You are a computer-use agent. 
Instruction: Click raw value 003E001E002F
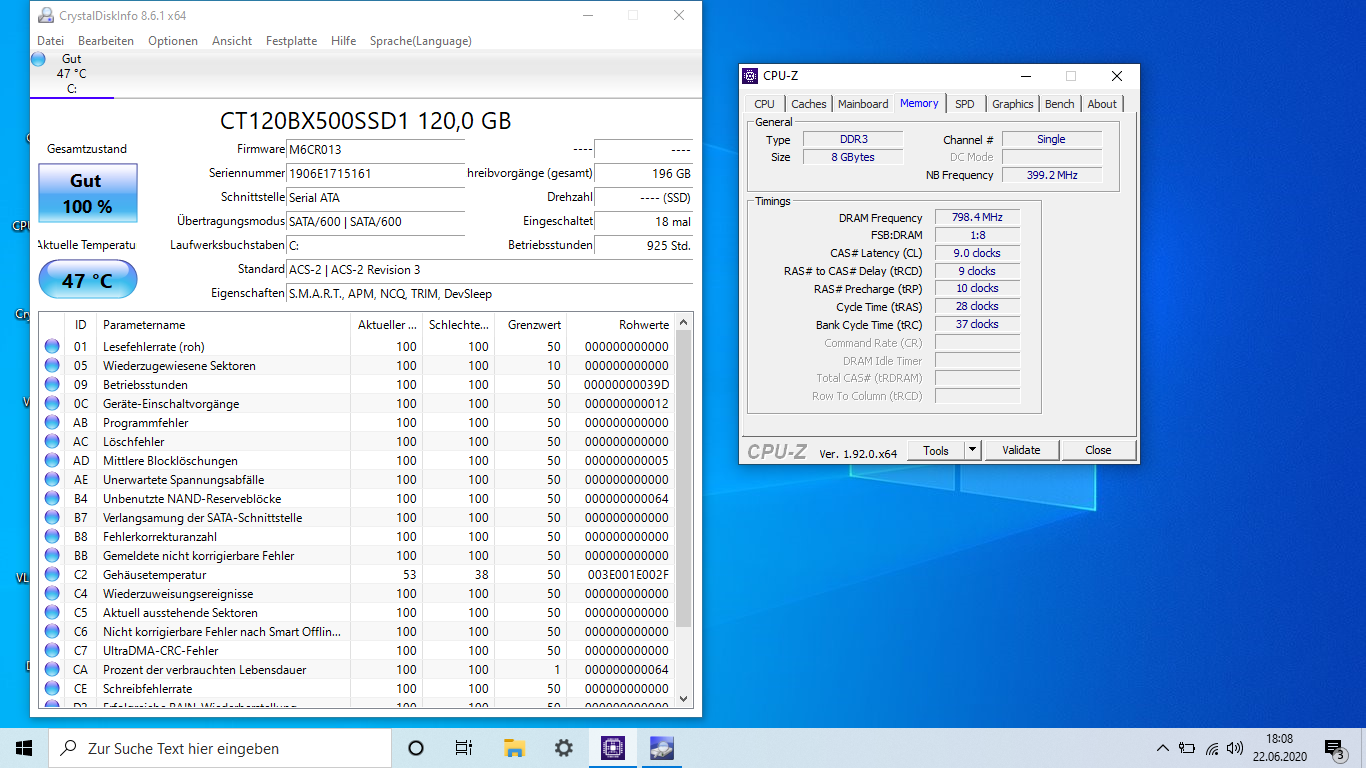tap(628, 574)
